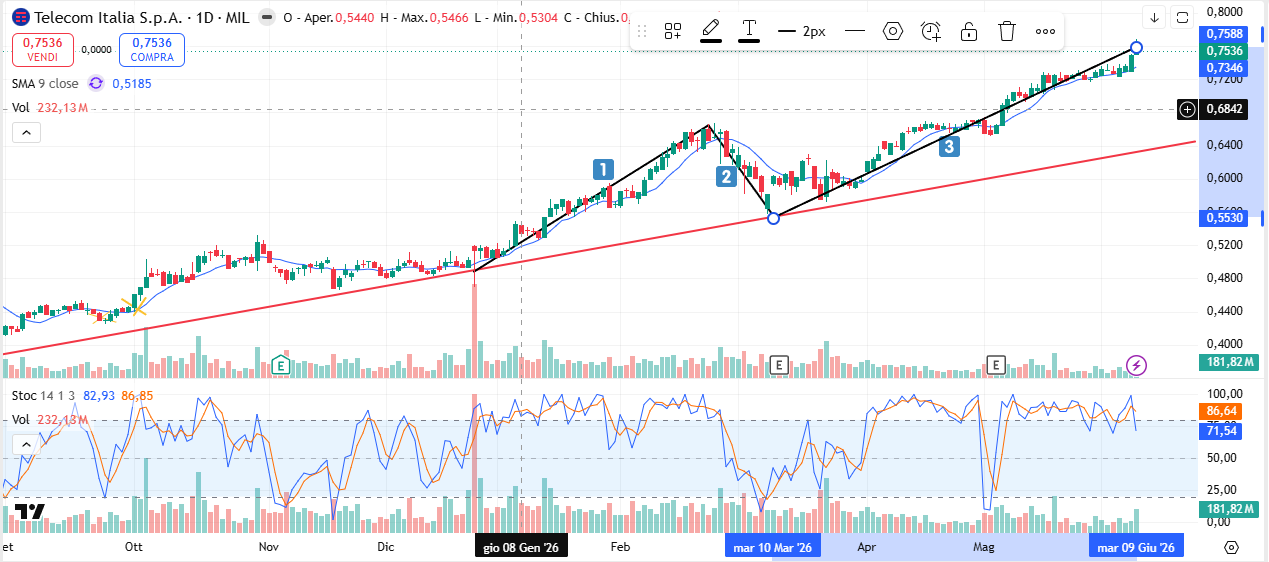Viewport: 1269px width, 562px height.
Task: Click the trendline endpoint circle at top right
Action: [1136, 47]
